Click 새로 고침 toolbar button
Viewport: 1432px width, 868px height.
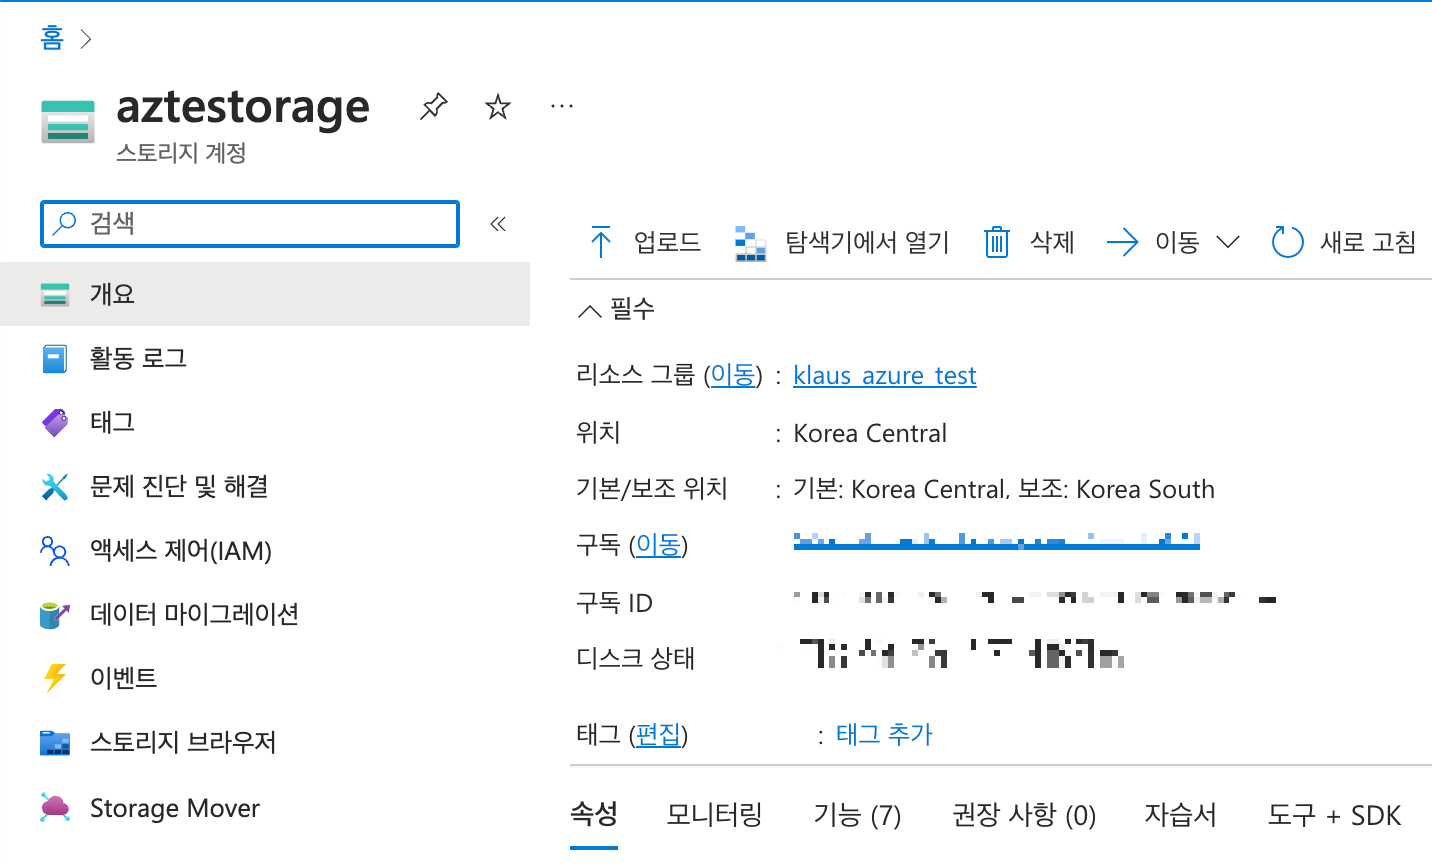point(1368,242)
